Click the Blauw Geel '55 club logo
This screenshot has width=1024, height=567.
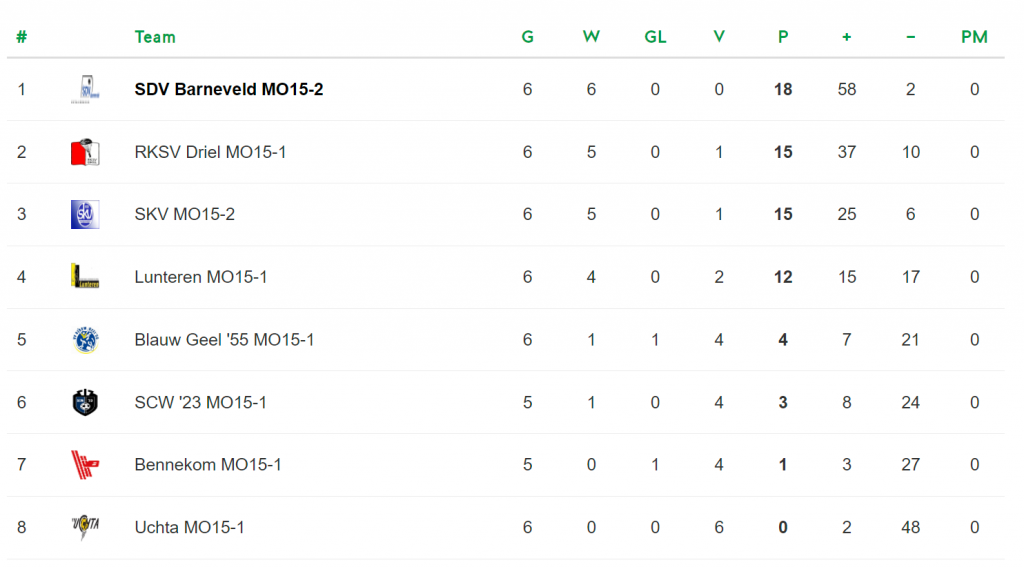click(x=85, y=340)
